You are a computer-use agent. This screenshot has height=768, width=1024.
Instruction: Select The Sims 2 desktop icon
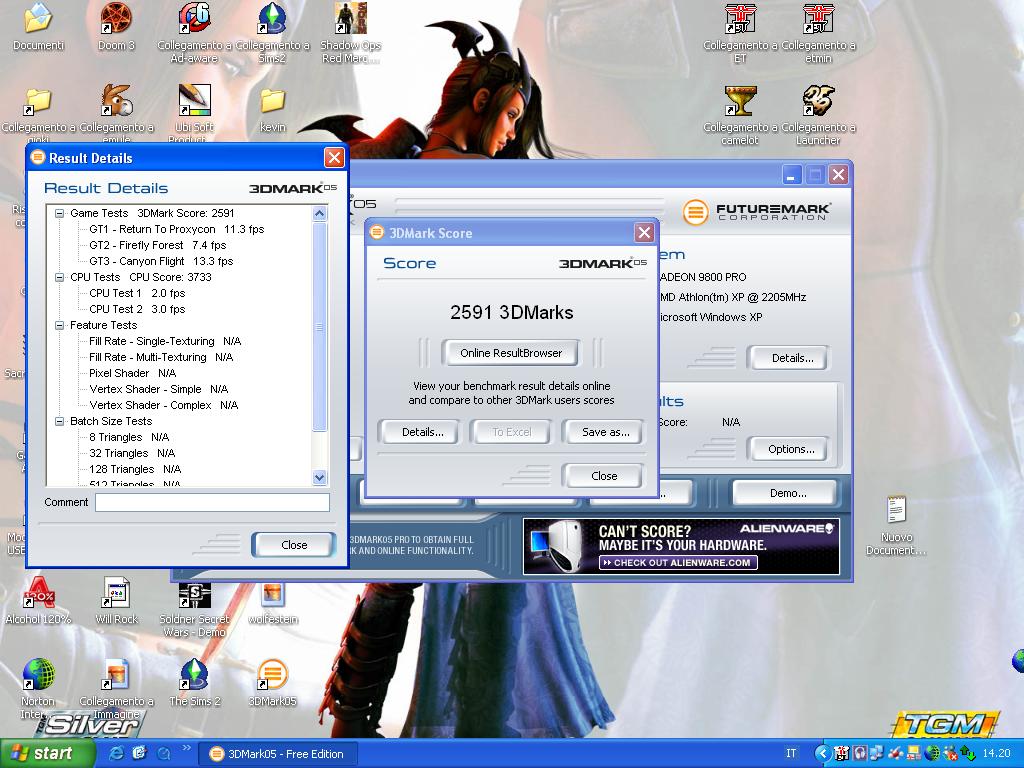coord(195,675)
